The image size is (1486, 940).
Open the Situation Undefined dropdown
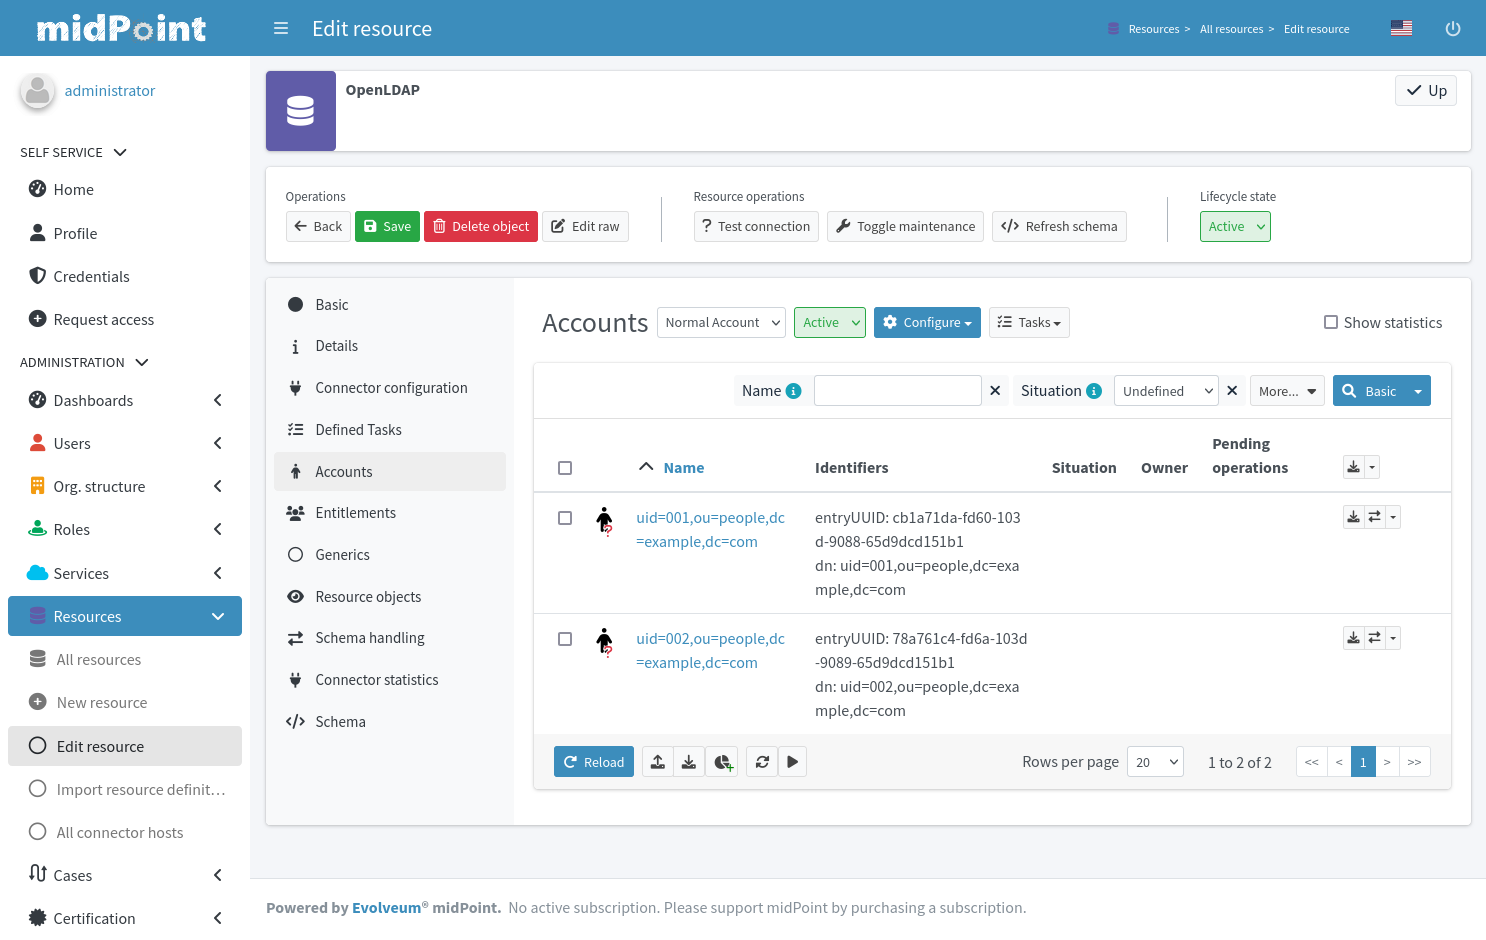click(1165, 390)
